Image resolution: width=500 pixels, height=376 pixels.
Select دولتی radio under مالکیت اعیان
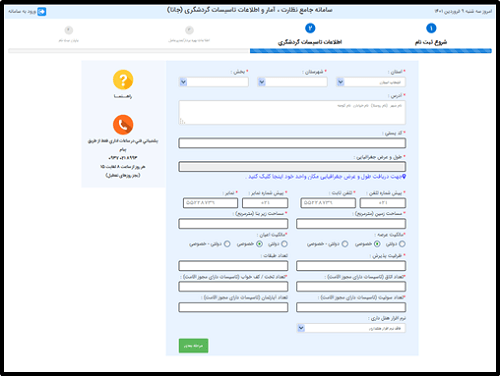[x=284, y=244]
